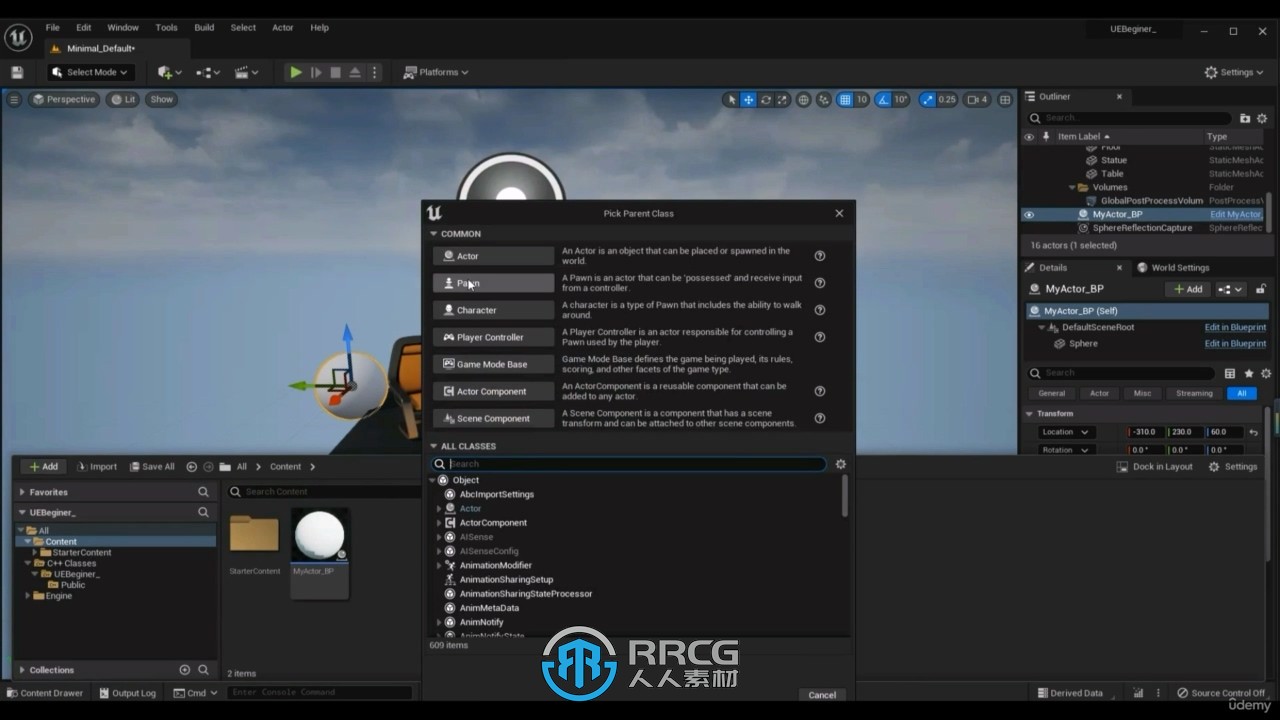Click help icon next to Actor class
Screen dimensions: 1280x720
coord(820,256)
